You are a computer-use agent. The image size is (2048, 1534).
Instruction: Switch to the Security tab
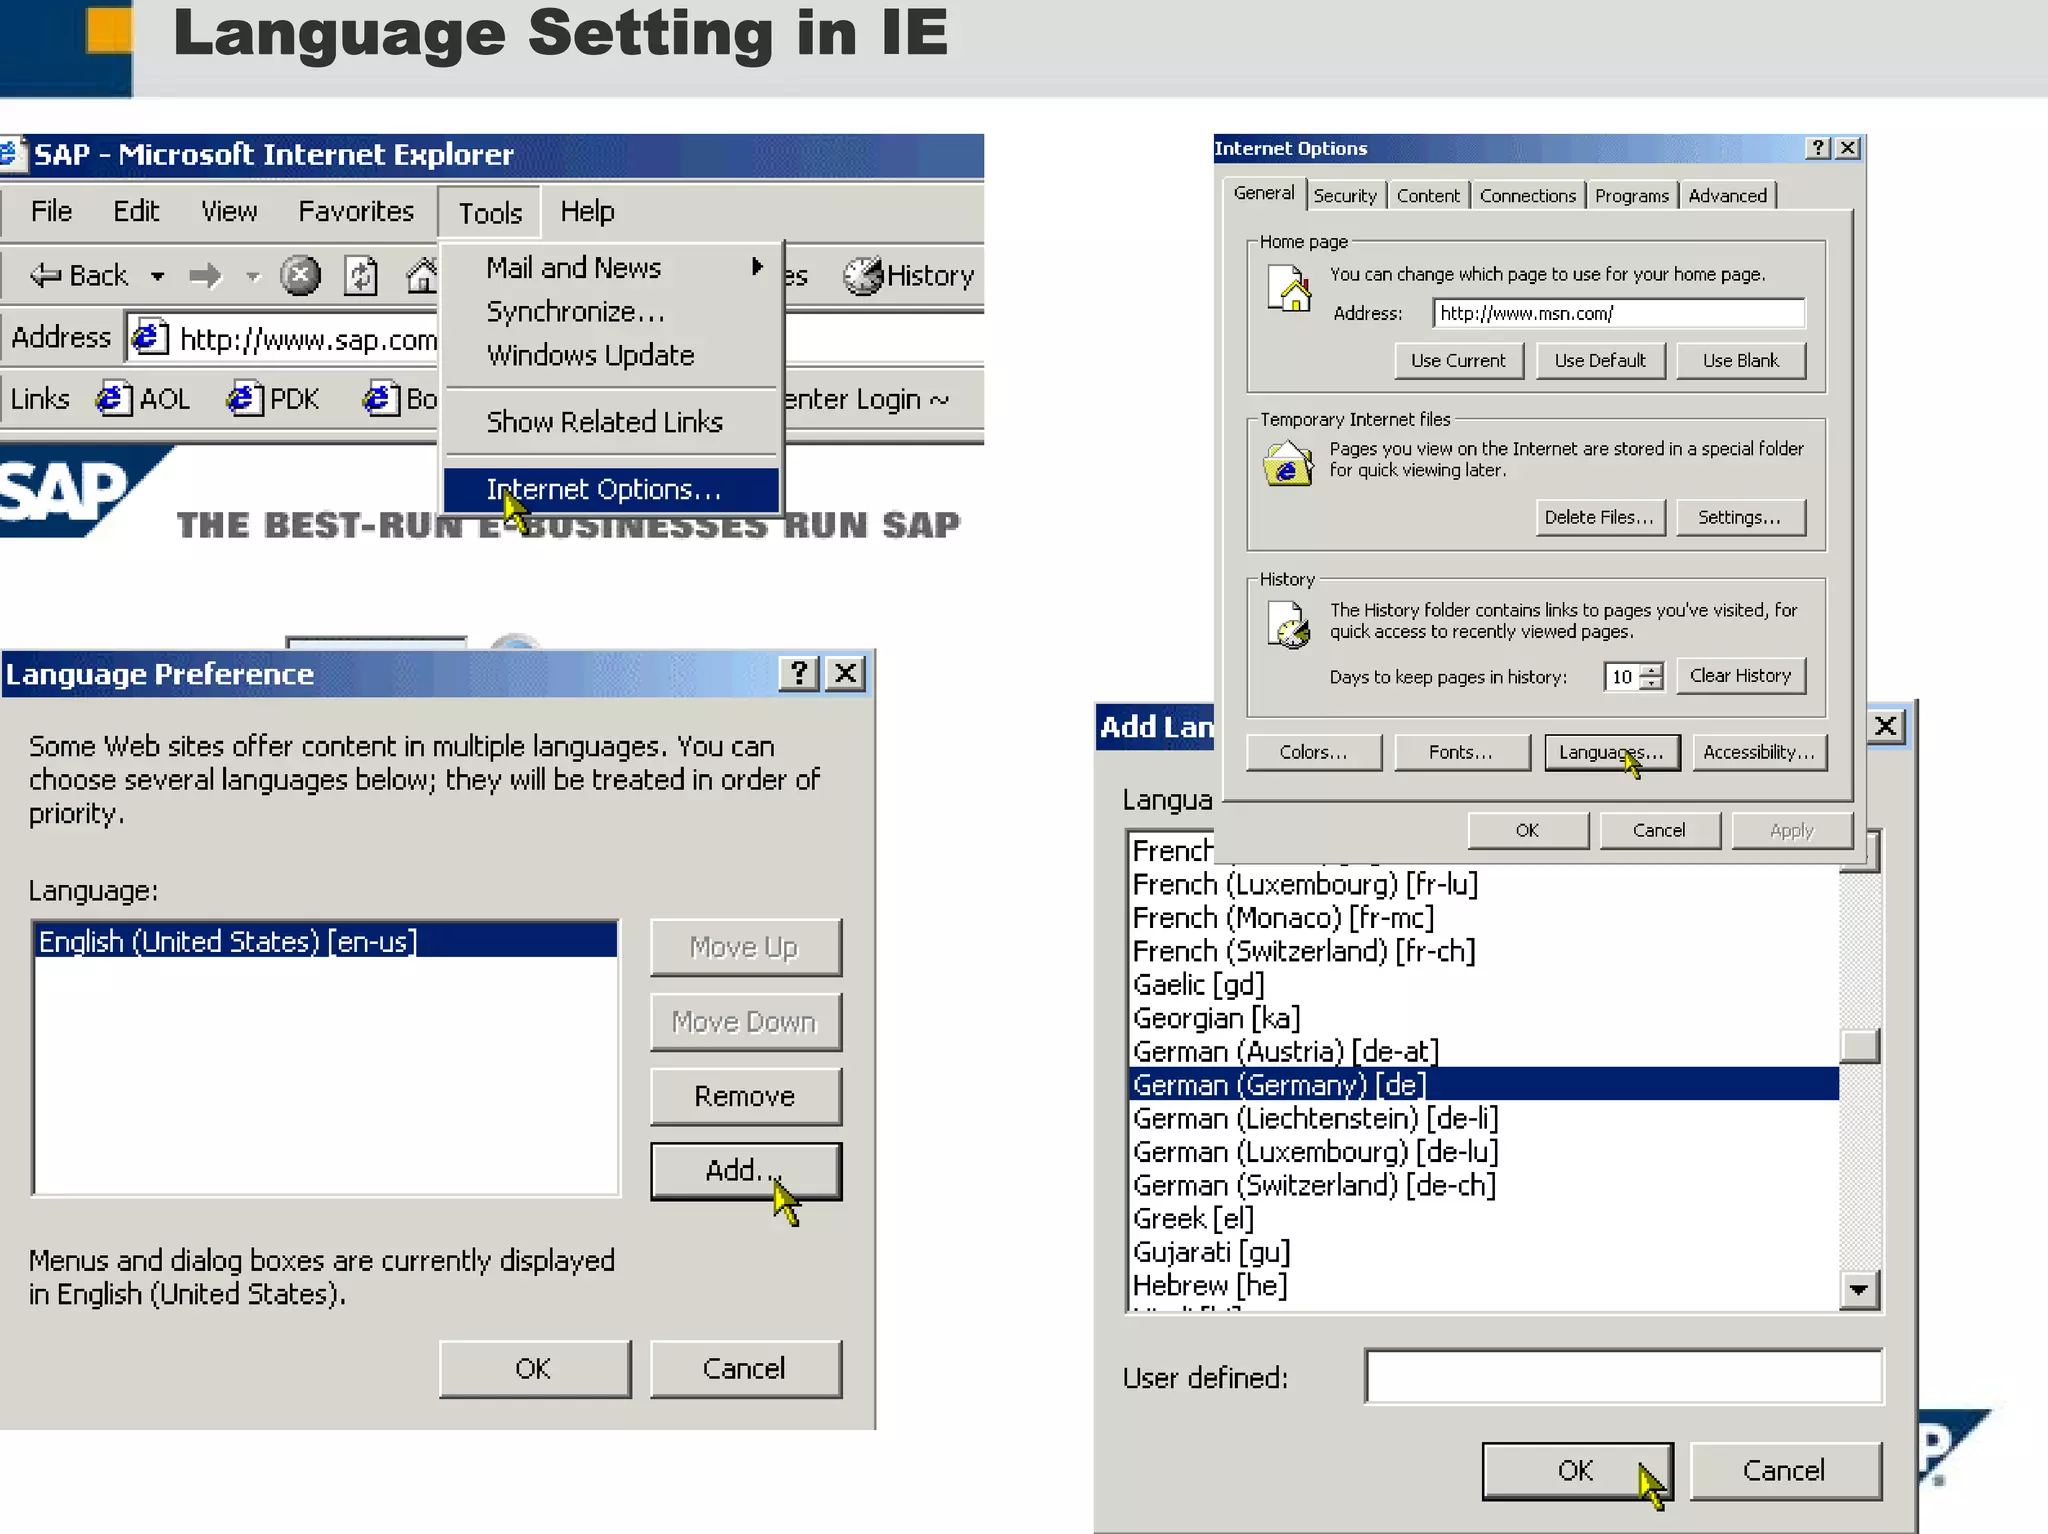coord(1345,196)
